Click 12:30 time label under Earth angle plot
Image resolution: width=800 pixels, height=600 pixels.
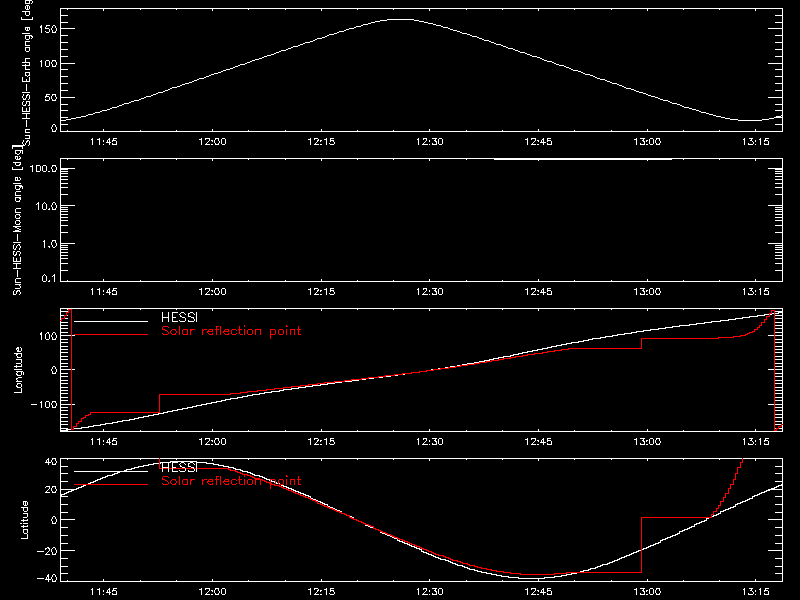[x=430, y=142]
